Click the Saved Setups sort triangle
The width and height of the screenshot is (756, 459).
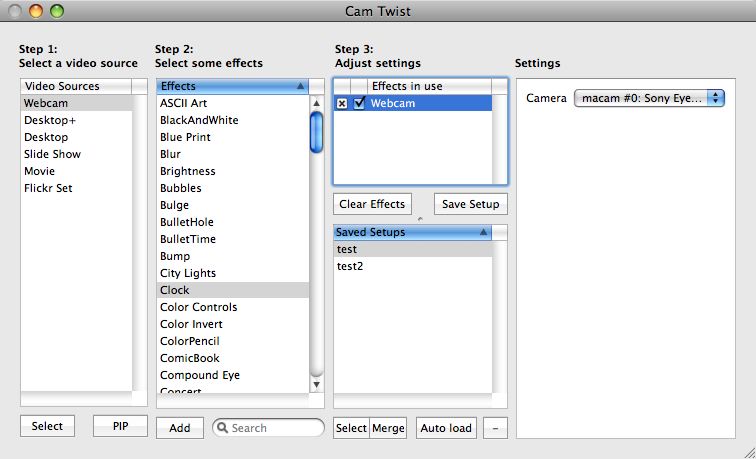pyautogui.click(x=484, y=232)
